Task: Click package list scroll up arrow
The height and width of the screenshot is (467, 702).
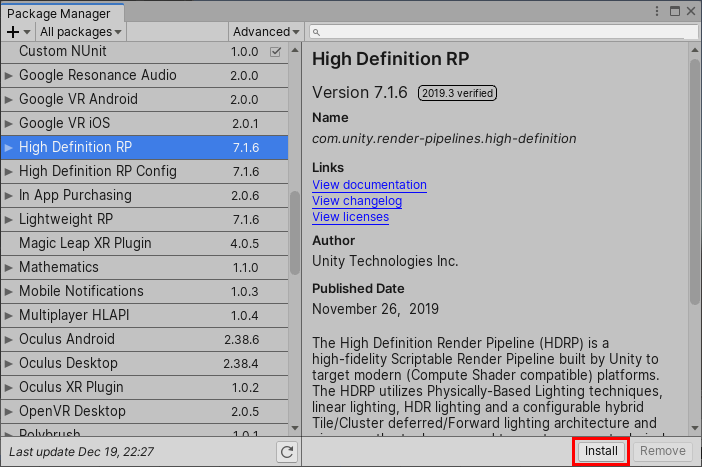Action: point(295,50)
